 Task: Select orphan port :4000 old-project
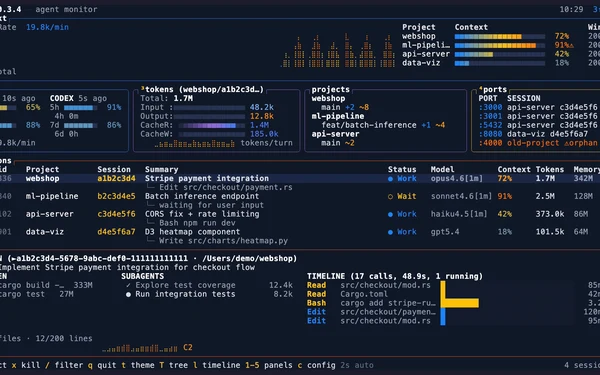pyautogui.click(x=539, y=143)
